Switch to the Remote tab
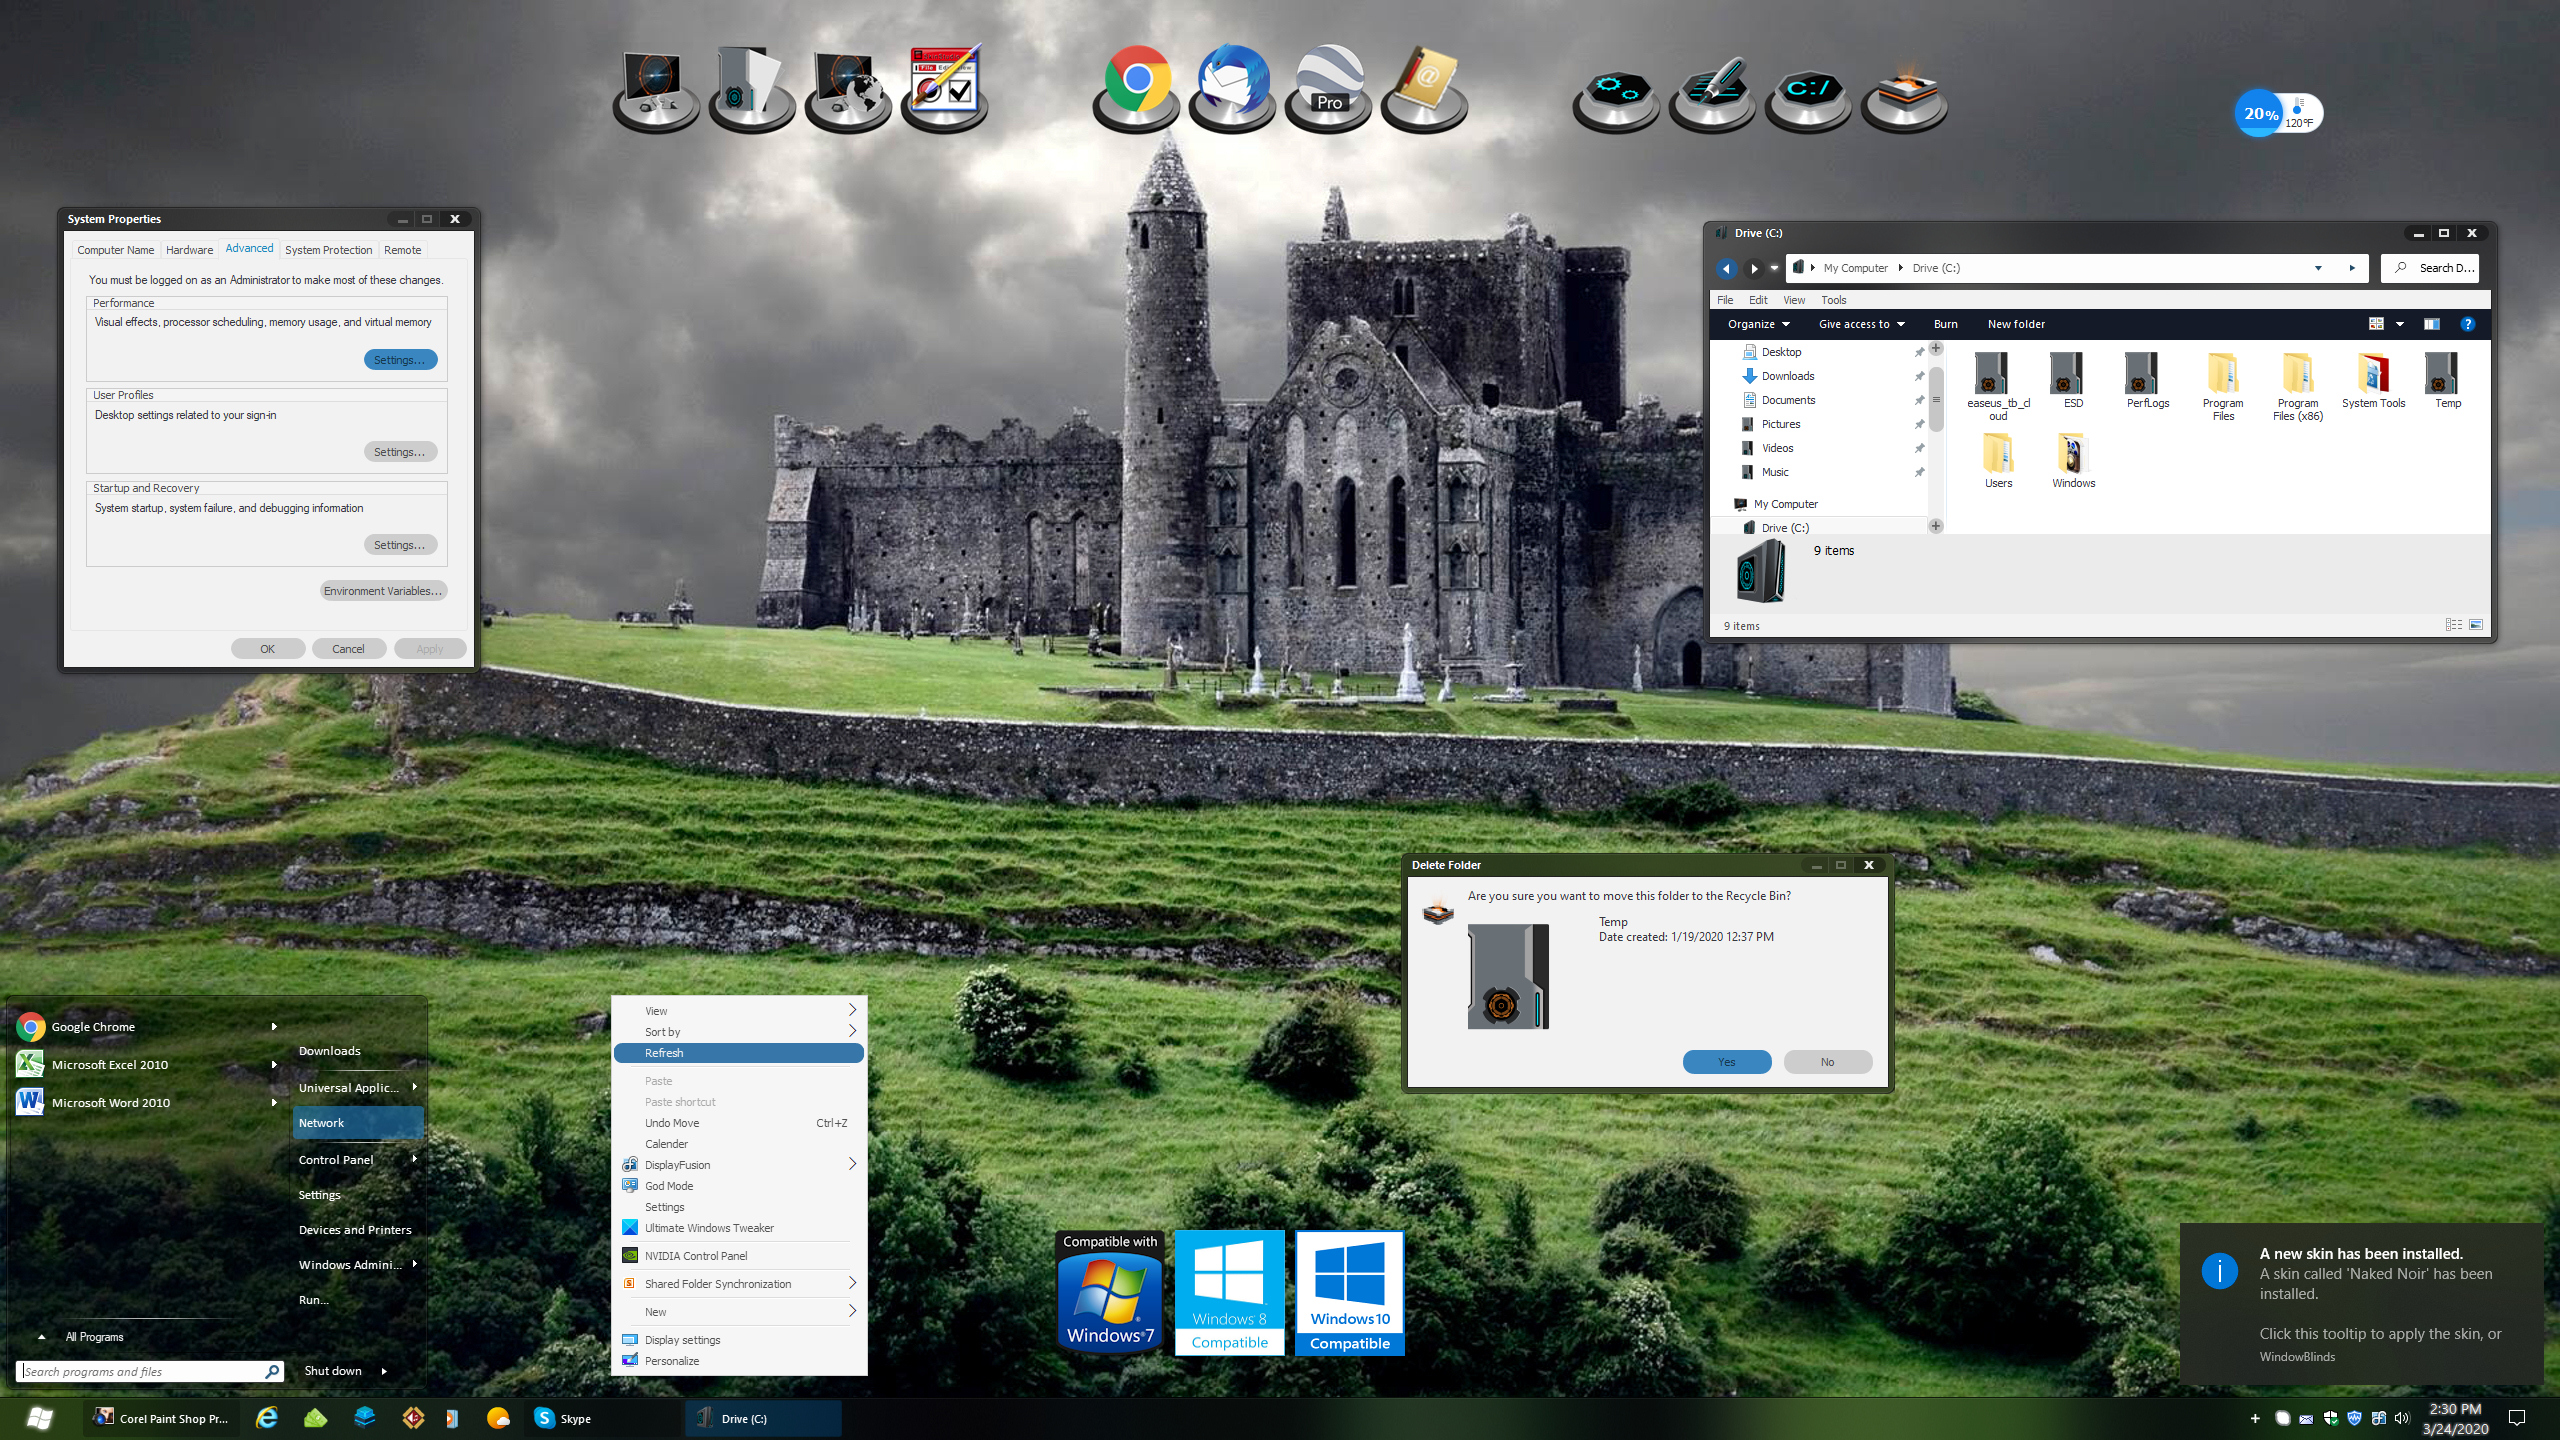The width and height of the screenshot is (2560, 1440). pyautogui.click(x=402, y=250)
